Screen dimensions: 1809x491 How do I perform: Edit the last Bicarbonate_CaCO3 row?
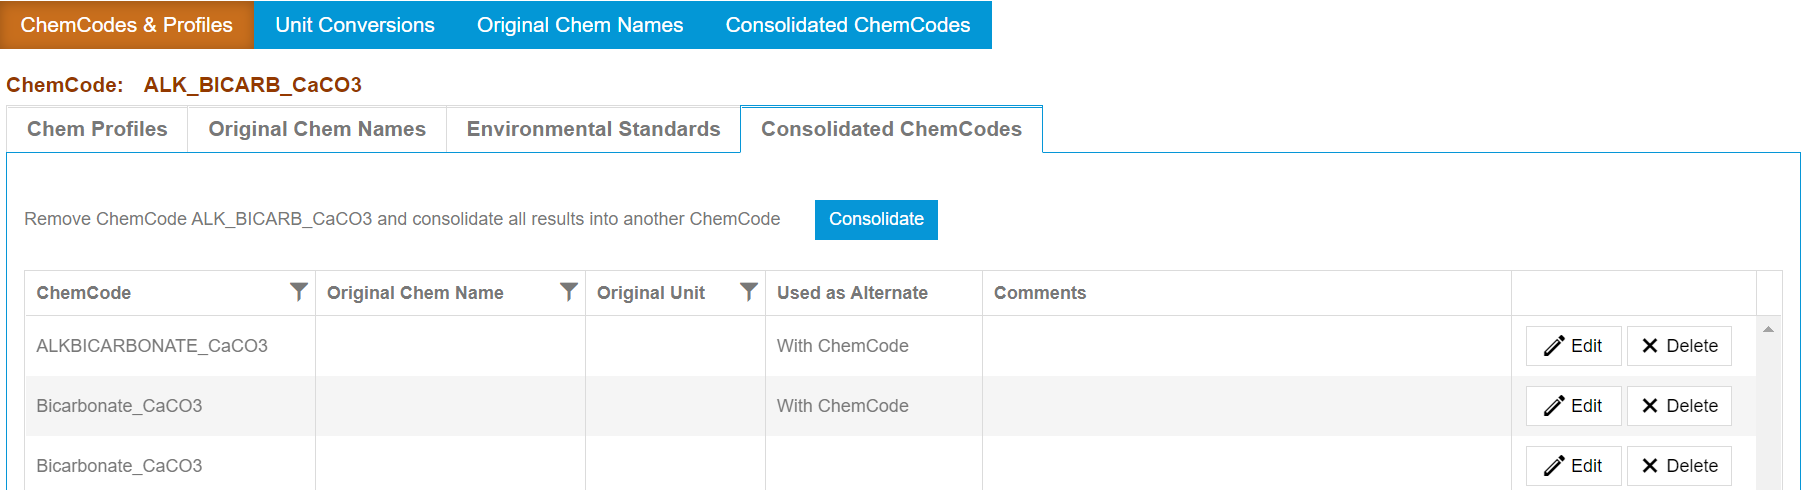(1573, 466)
